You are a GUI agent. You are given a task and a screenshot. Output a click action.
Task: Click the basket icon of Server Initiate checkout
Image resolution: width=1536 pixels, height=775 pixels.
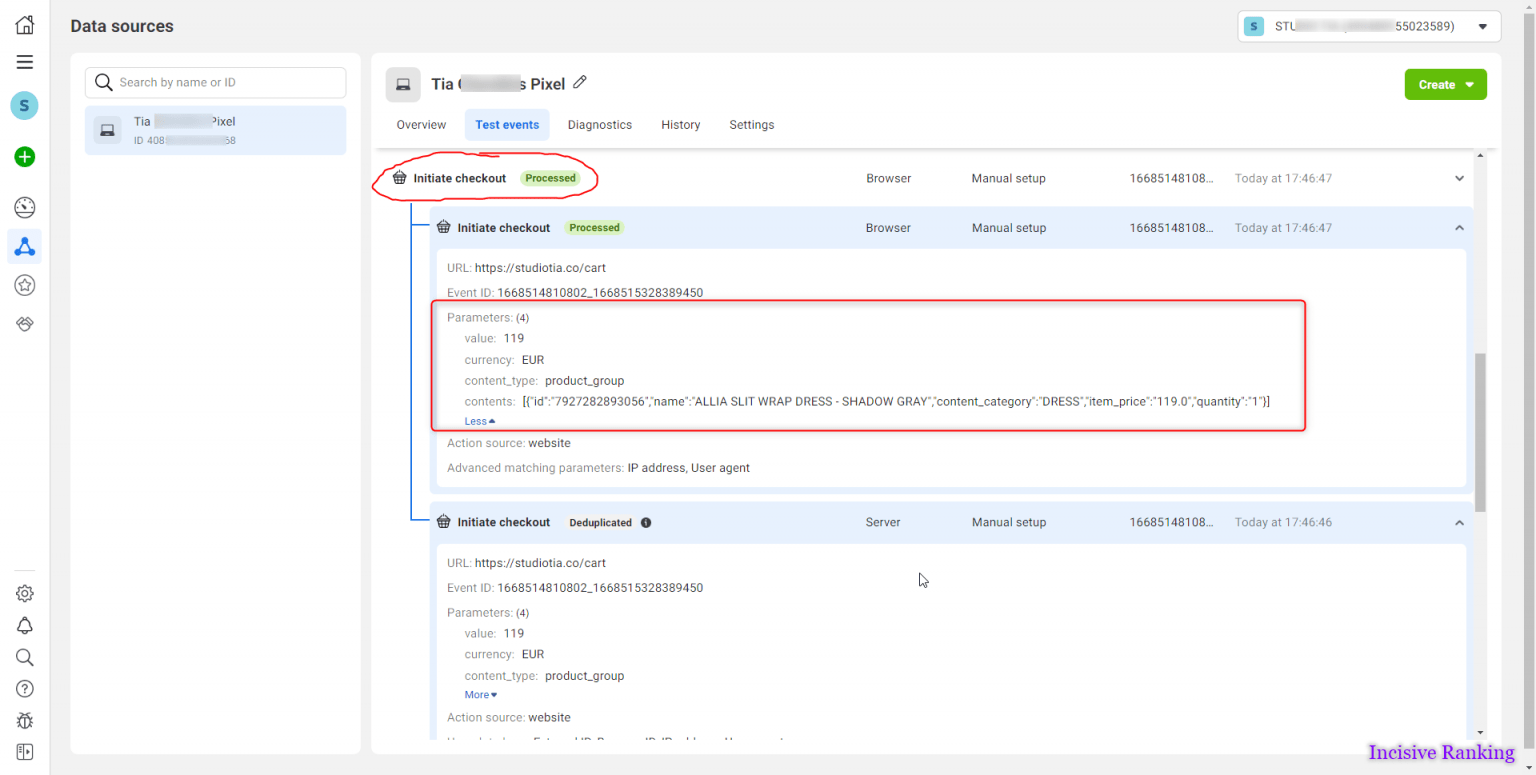444,522
